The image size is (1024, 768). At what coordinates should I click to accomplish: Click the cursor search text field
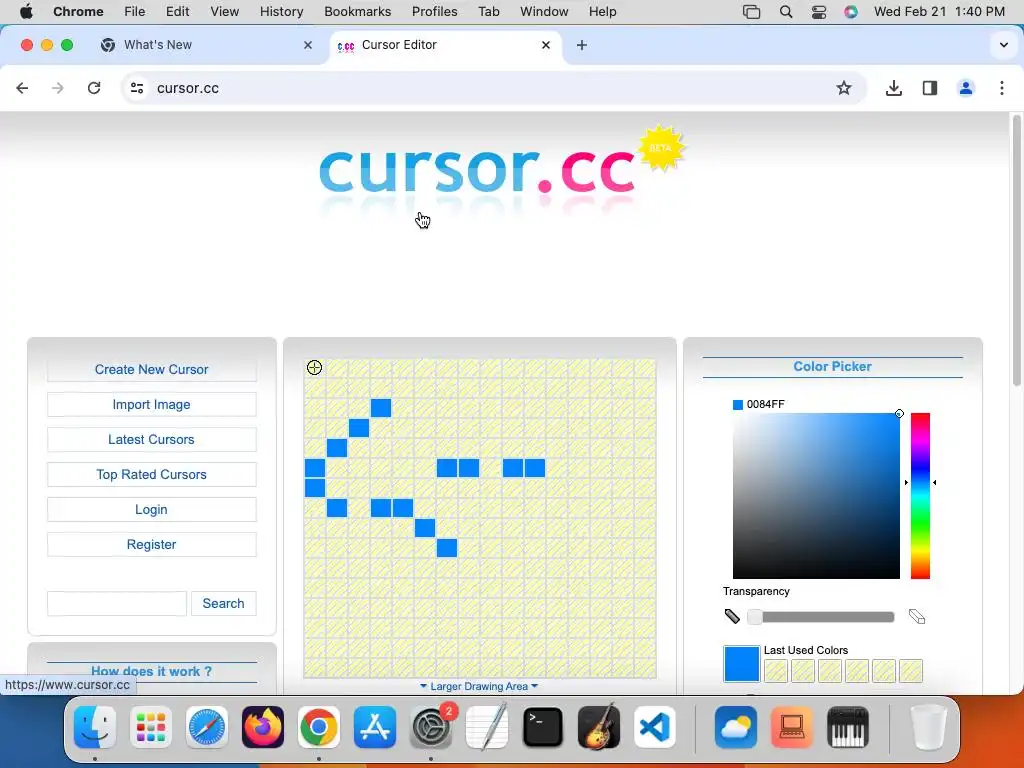(117, 603)
